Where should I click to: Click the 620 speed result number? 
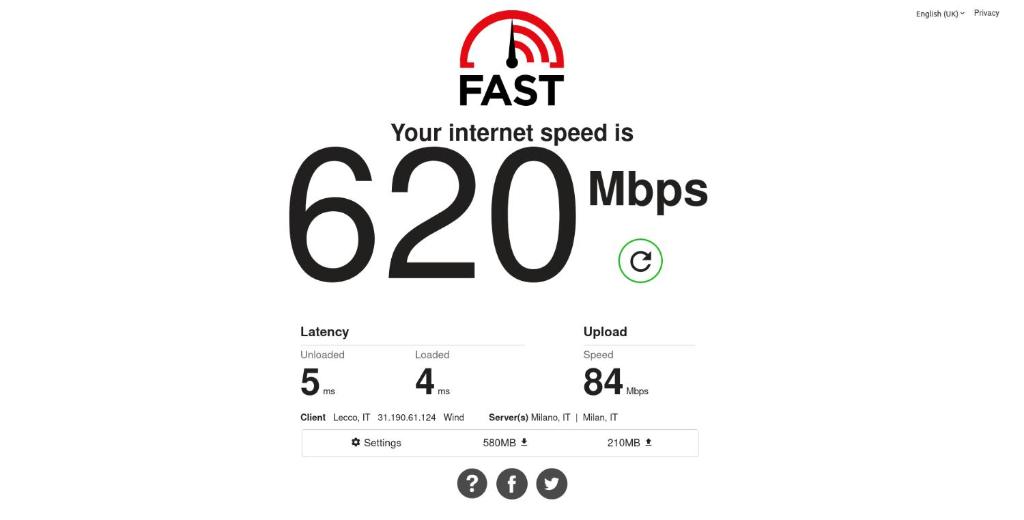(432, 215)
